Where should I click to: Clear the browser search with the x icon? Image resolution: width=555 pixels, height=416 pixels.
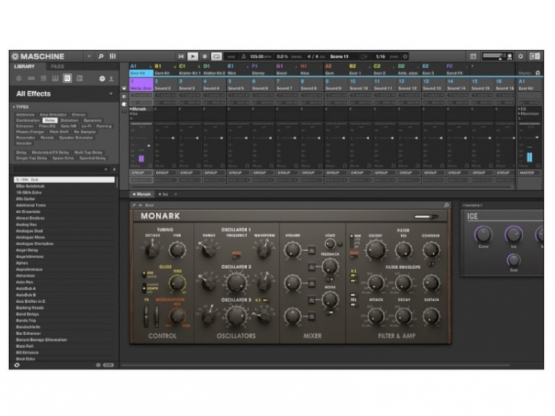click(106, 170)
